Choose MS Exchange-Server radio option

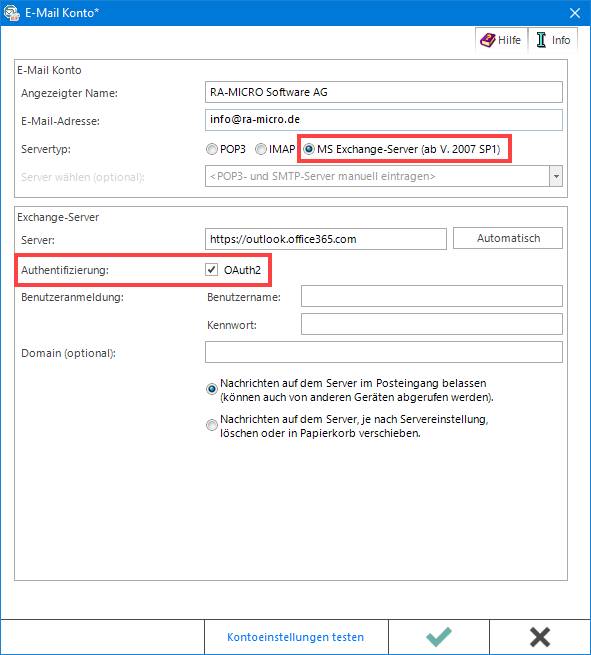click(x=309, y=149)
